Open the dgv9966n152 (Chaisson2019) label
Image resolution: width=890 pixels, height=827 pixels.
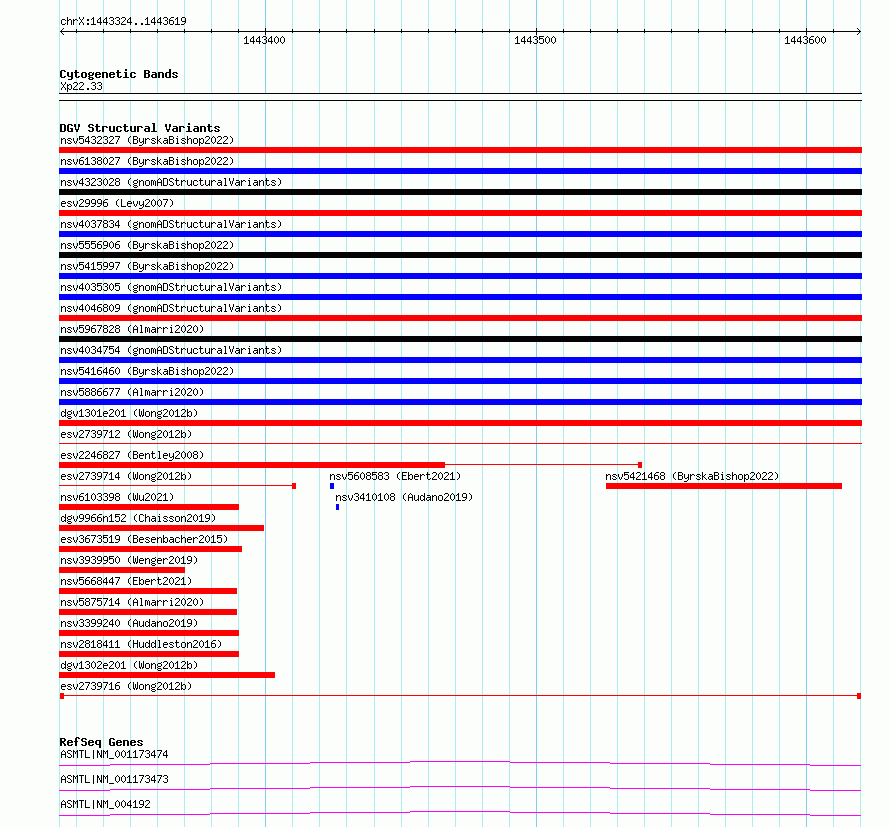click(138, 518)
